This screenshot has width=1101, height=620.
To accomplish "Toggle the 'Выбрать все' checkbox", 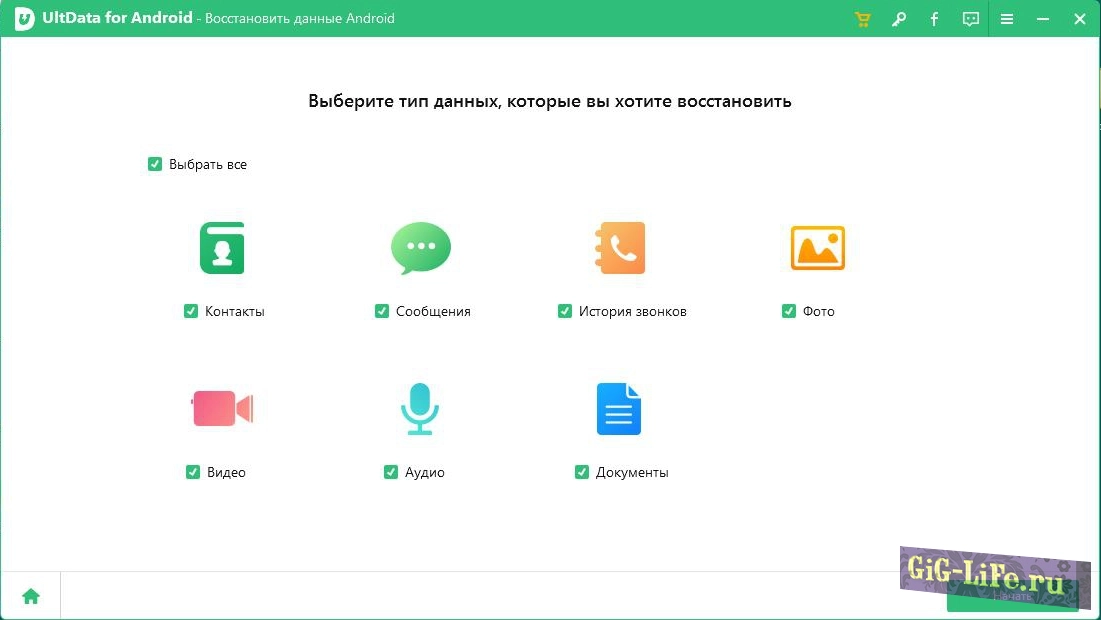I will pyautogui.click(x=155, y=164).
